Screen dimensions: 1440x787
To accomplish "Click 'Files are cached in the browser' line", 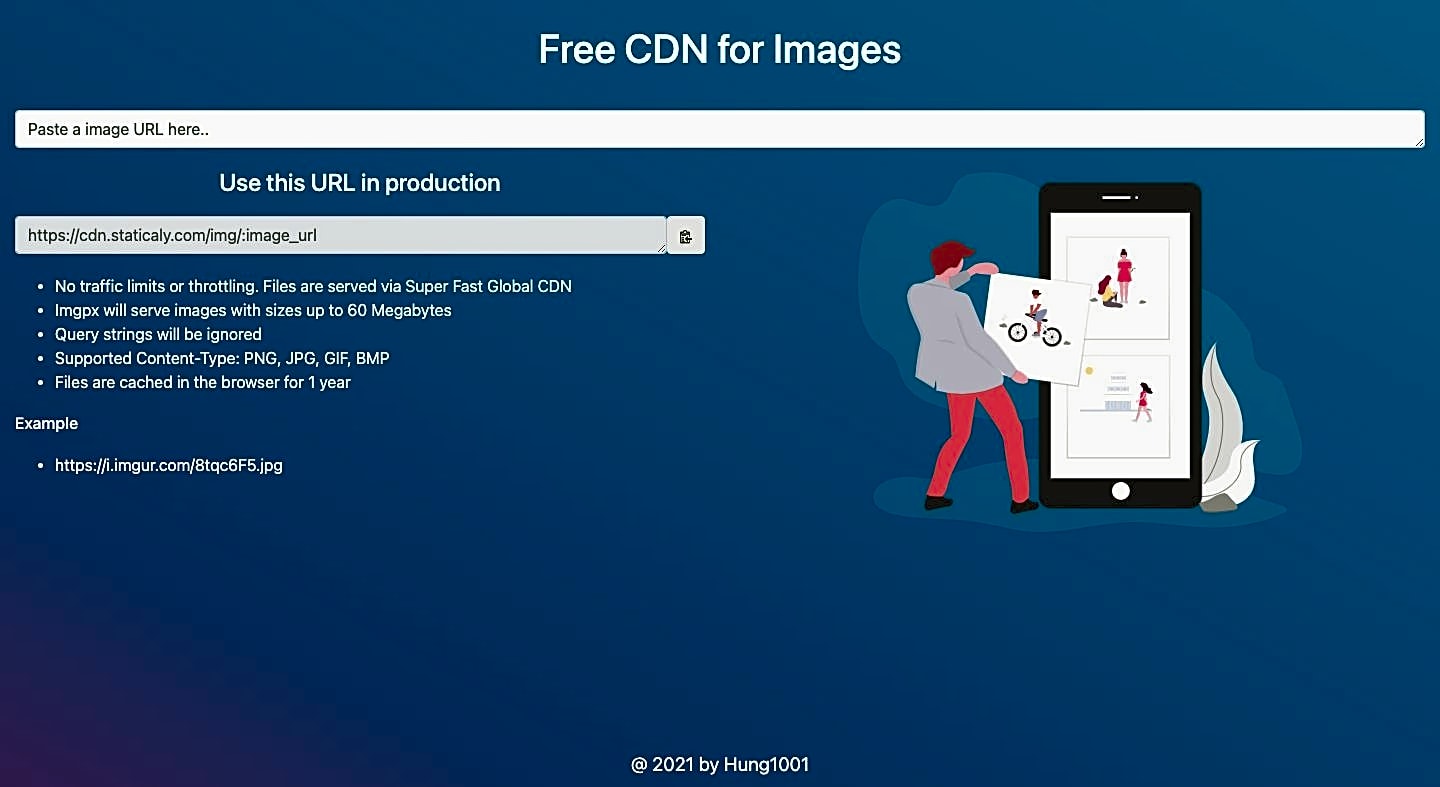I will pos(203,382).
